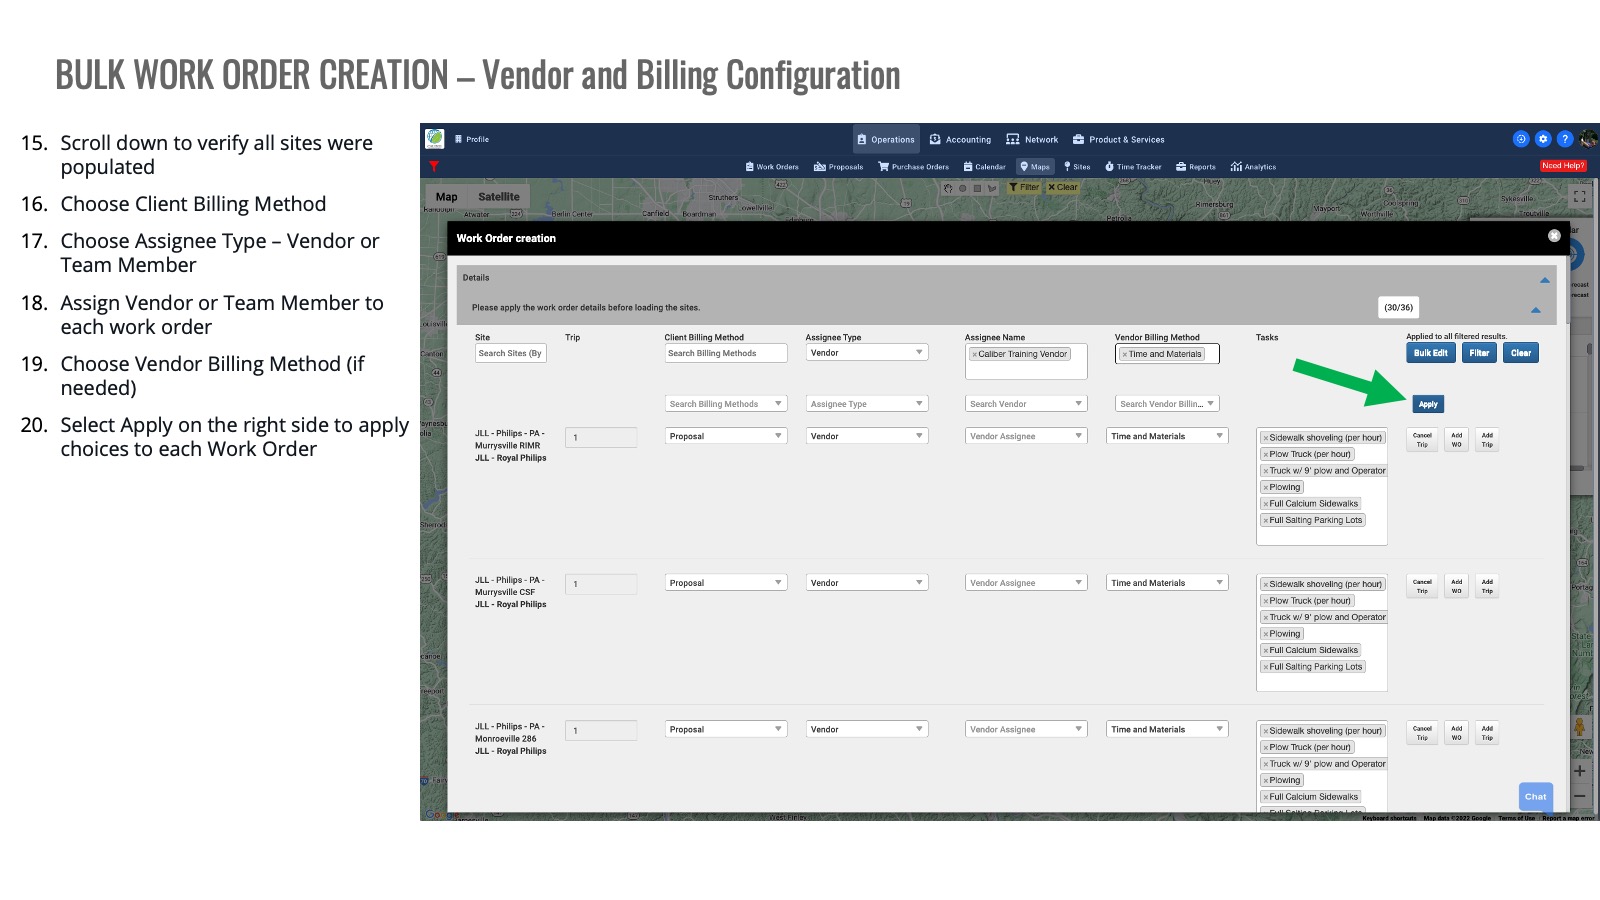1600x900 pixels.
Task: Click the Bulk Edit button
Action: tap(1430, 353)
